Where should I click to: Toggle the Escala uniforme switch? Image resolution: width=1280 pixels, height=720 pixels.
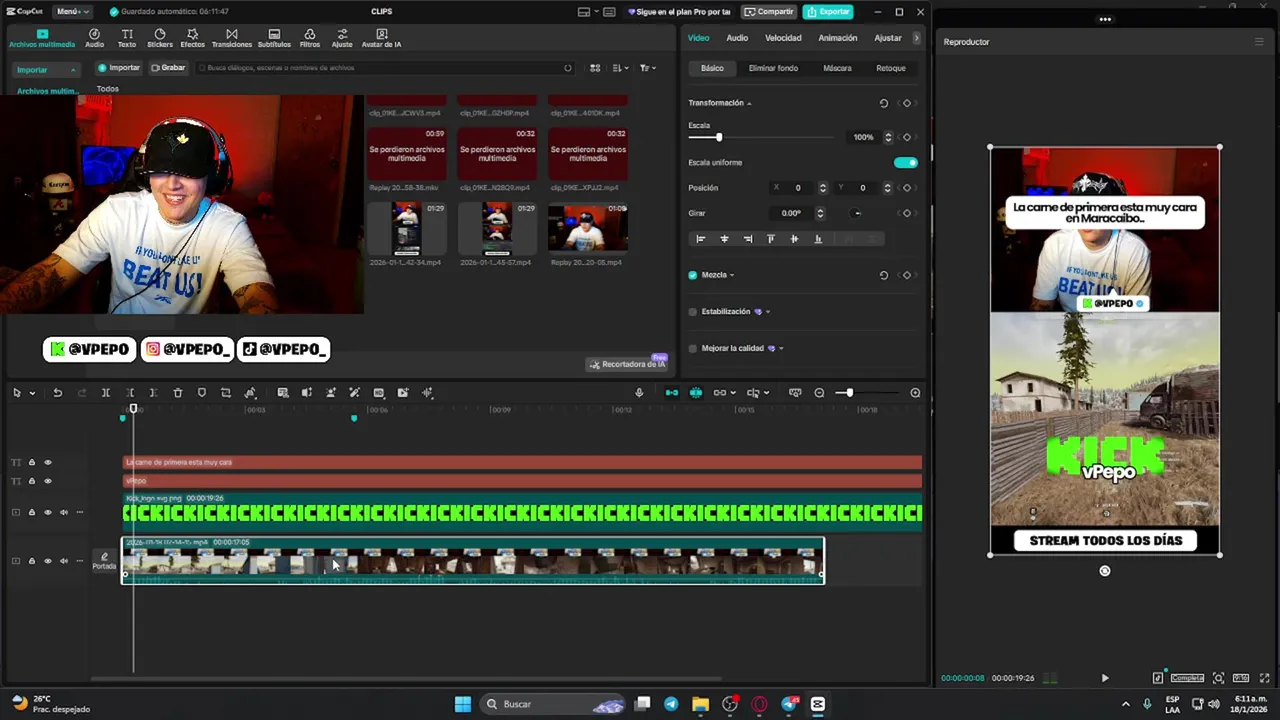coord(905,162)
